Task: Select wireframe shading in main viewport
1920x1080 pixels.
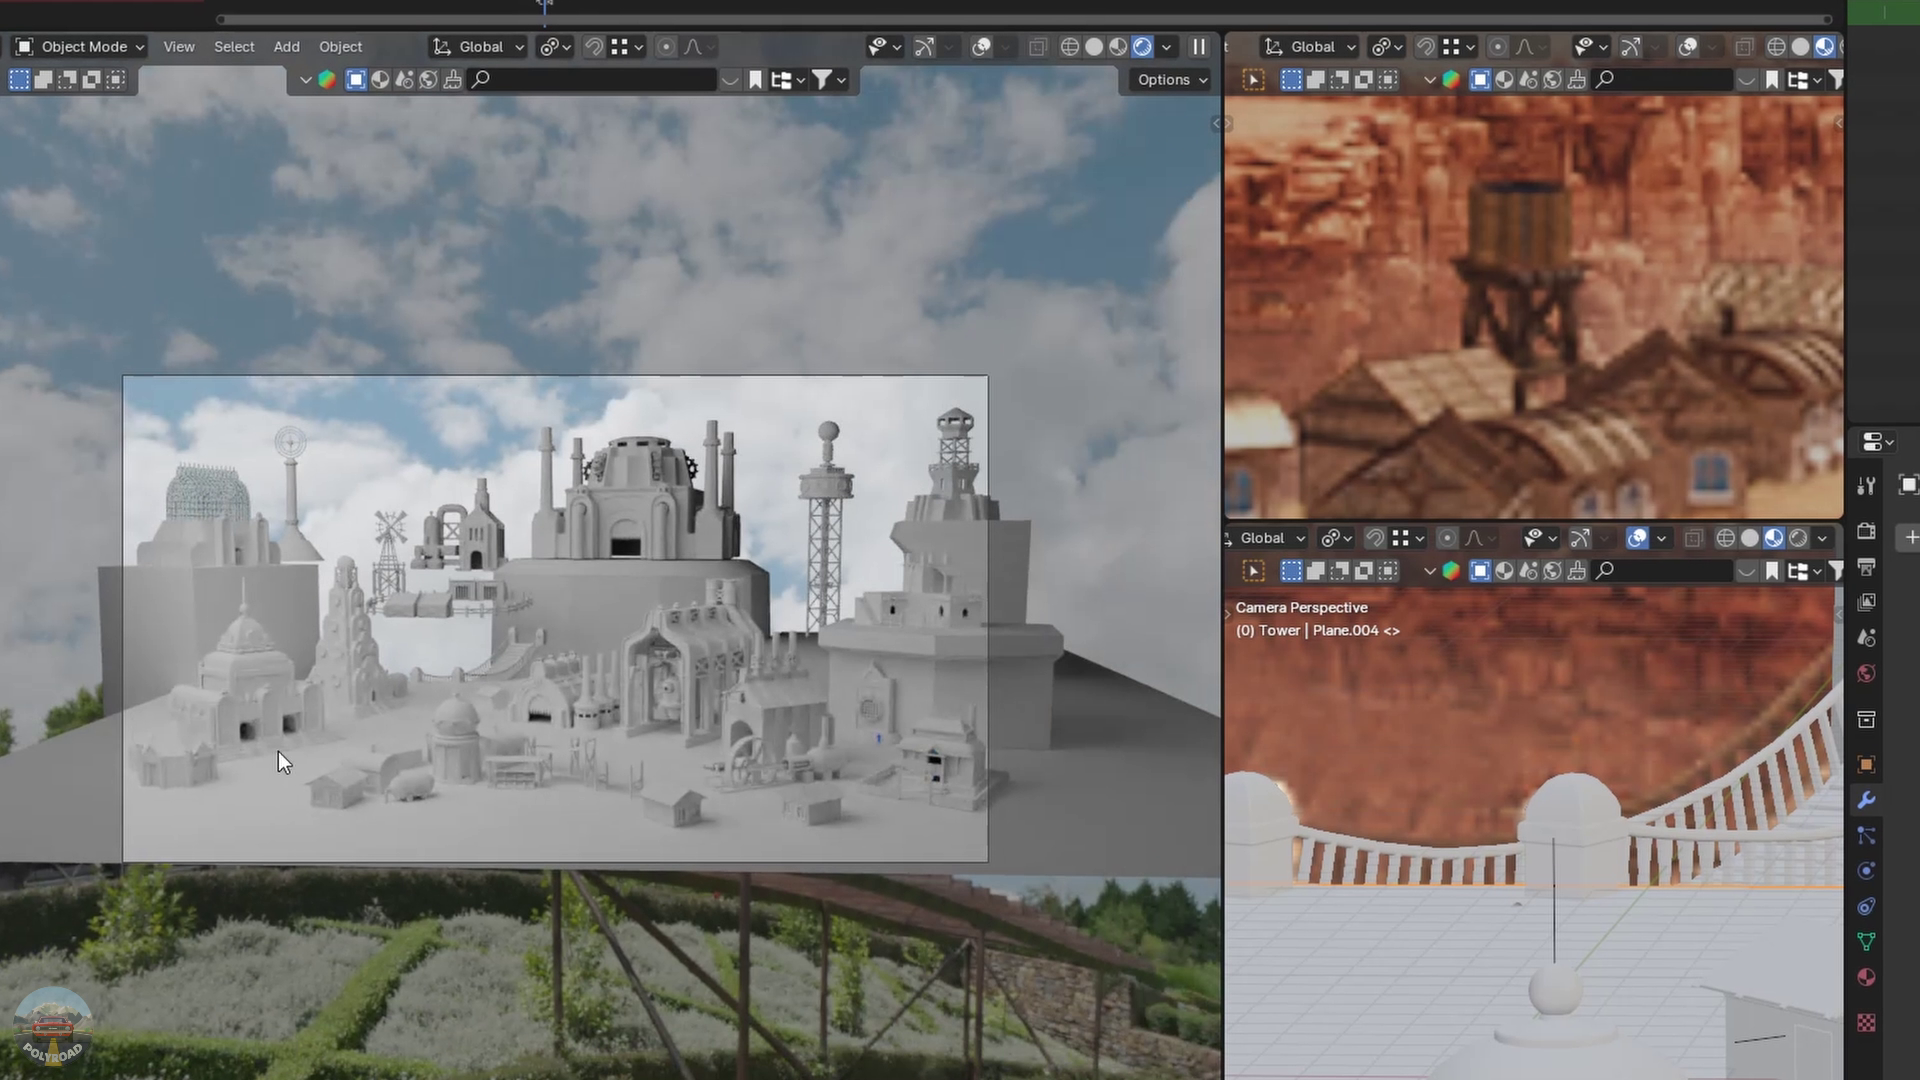Action: click(x=1069, y=47)
